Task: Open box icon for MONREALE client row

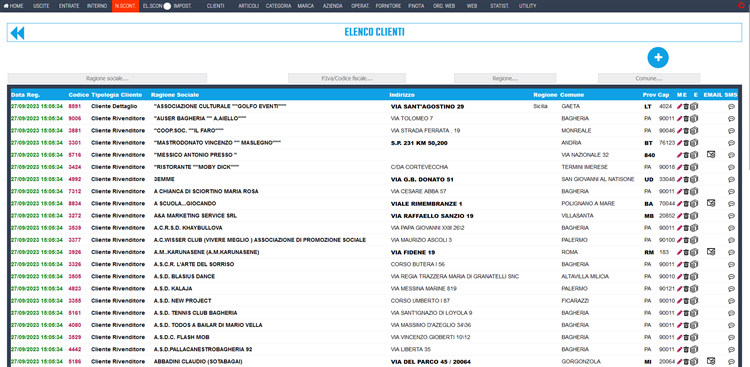Action: coord(694,131)
